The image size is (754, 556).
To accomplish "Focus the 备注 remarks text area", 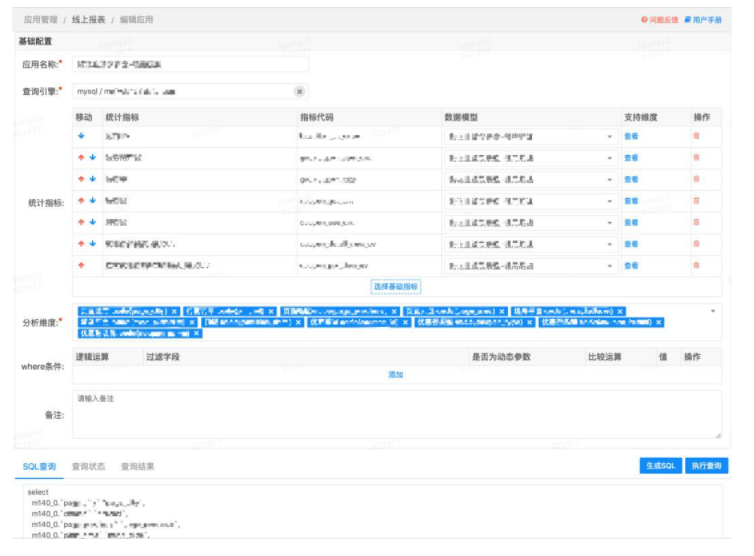I will (x=396, y=414).
